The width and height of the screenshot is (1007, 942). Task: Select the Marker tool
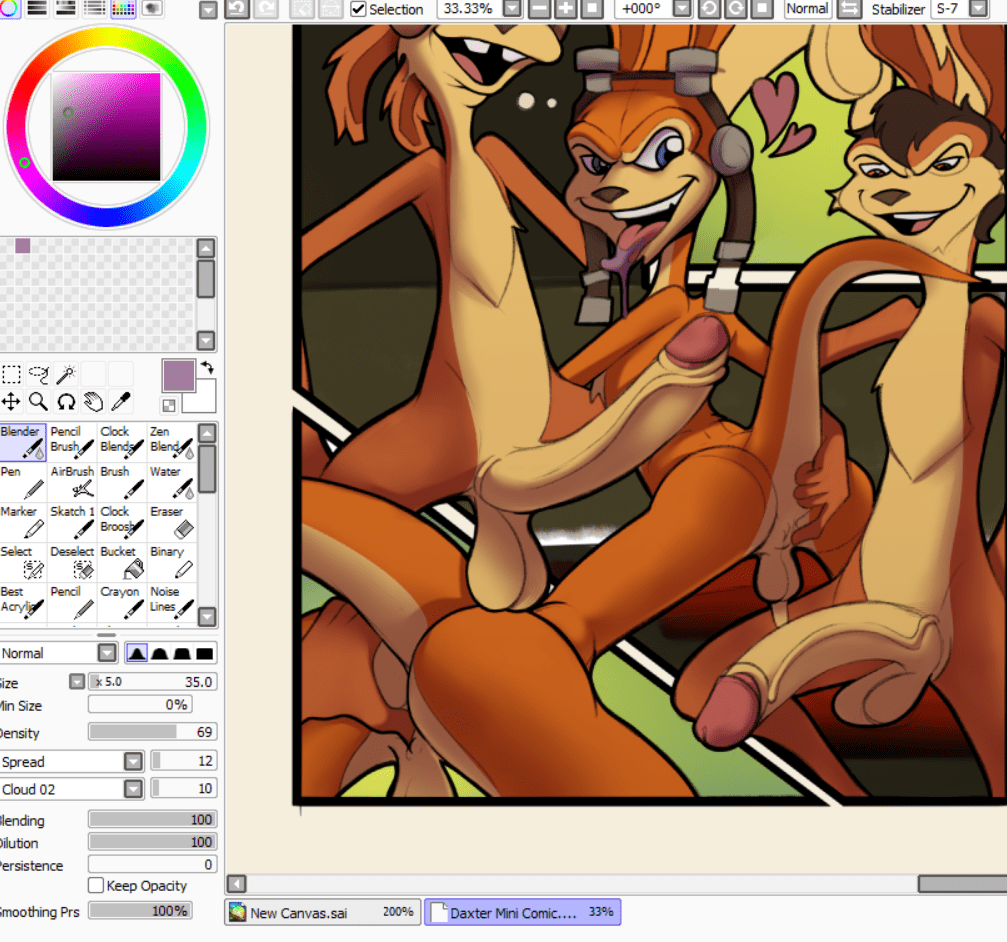pyautogui.click(x=22, y=520)
